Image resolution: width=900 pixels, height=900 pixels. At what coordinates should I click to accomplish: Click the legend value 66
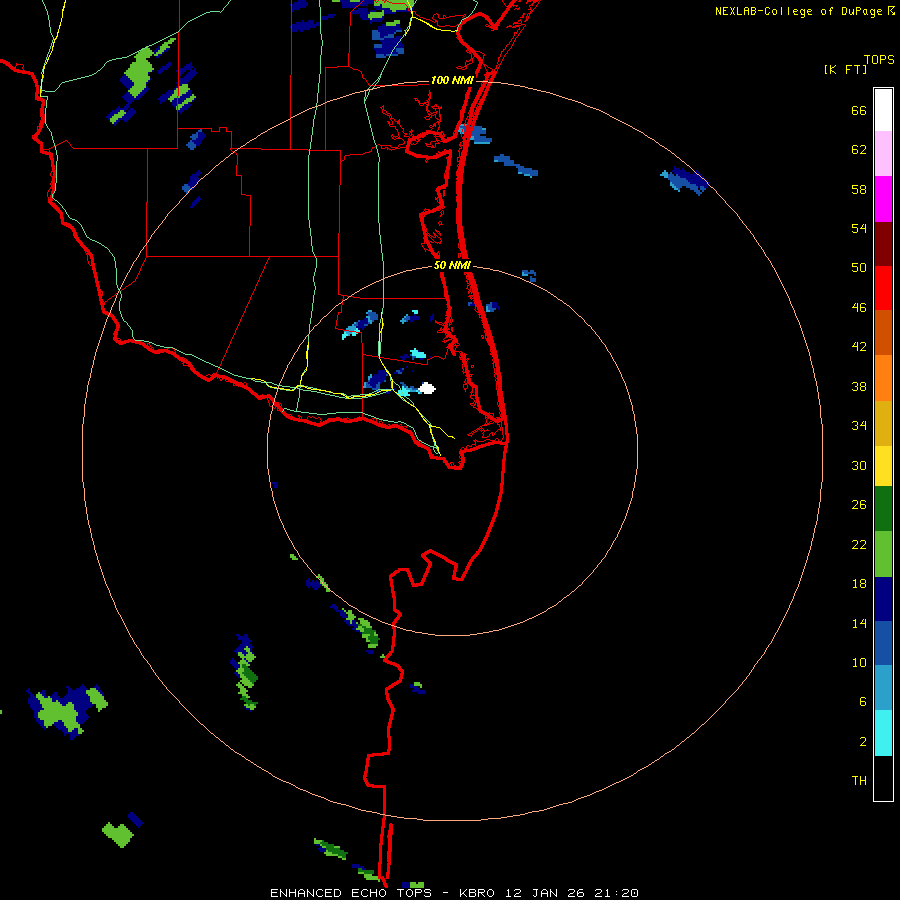[859, 111]
